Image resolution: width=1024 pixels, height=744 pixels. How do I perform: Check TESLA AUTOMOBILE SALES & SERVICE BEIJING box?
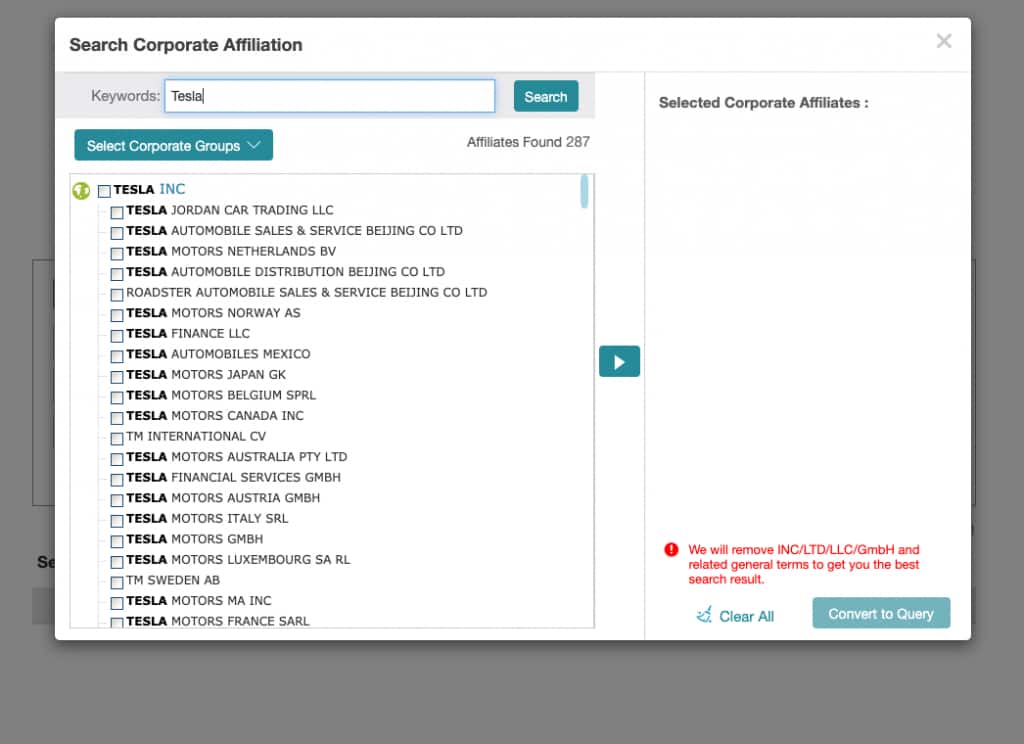(117, 233)
